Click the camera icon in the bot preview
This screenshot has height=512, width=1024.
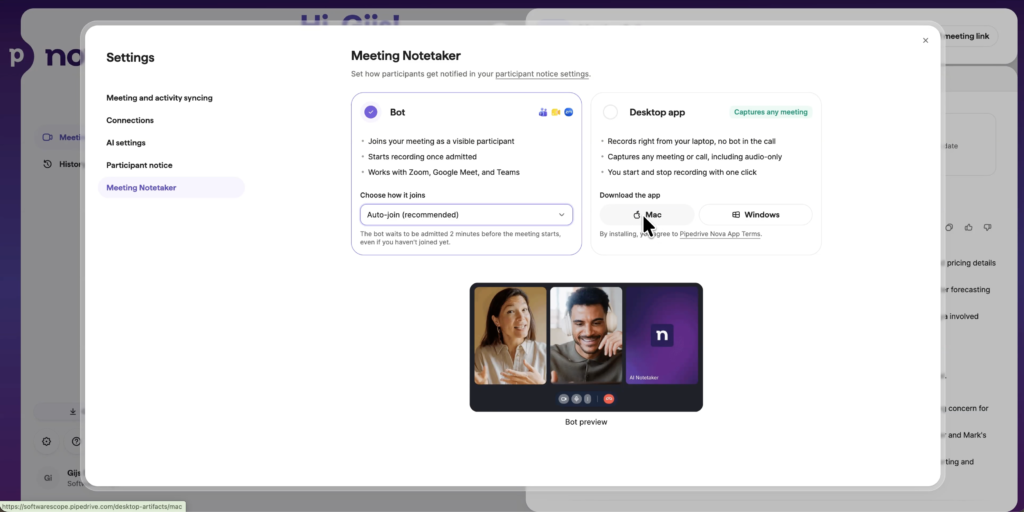(564, 399)
